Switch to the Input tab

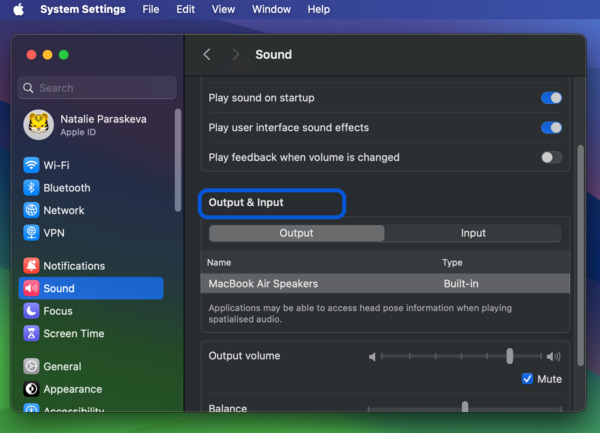[473, 233]
